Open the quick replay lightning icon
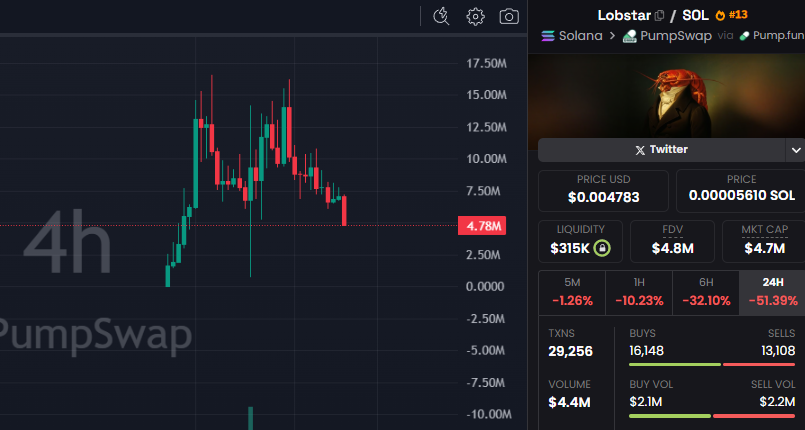 (x=441, y=16)
